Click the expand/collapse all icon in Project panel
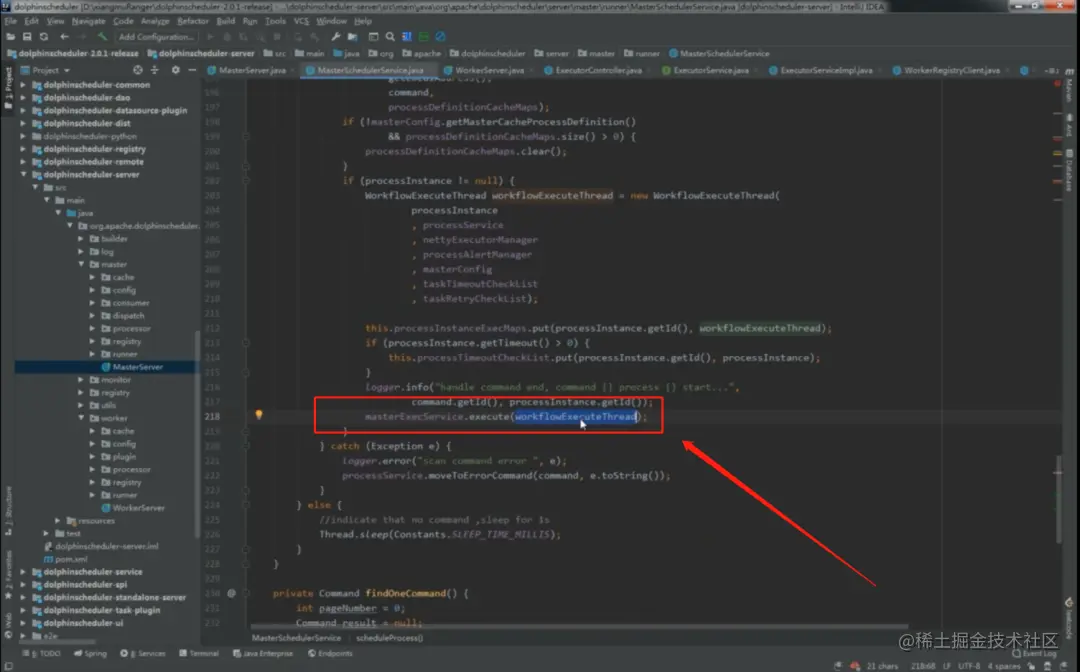Image resolution: width=1080 pixels, height=672 pixels. click(x=154, y=70)
